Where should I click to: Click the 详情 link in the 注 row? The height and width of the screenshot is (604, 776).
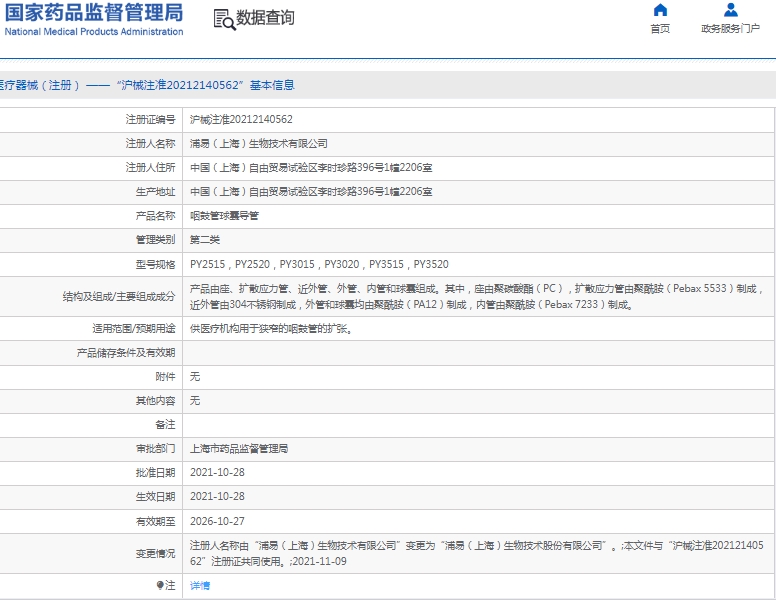click(200, 586)
